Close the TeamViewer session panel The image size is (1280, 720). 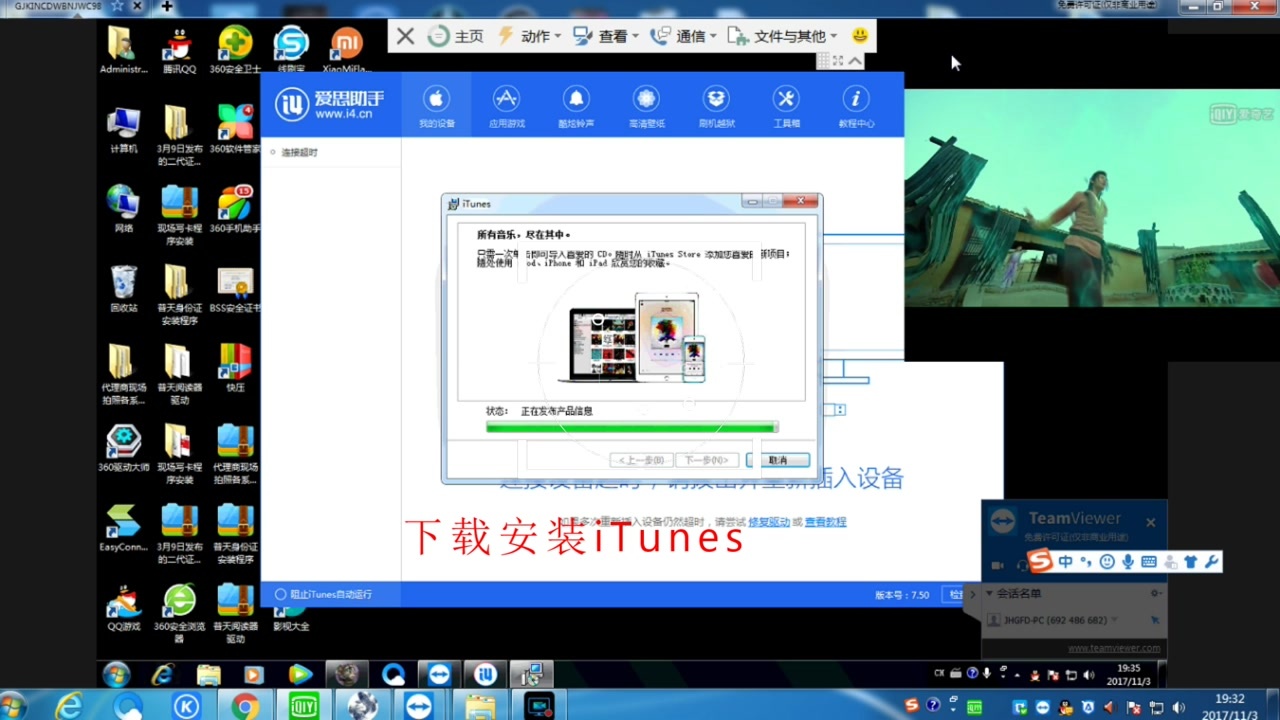point(1150,522)
